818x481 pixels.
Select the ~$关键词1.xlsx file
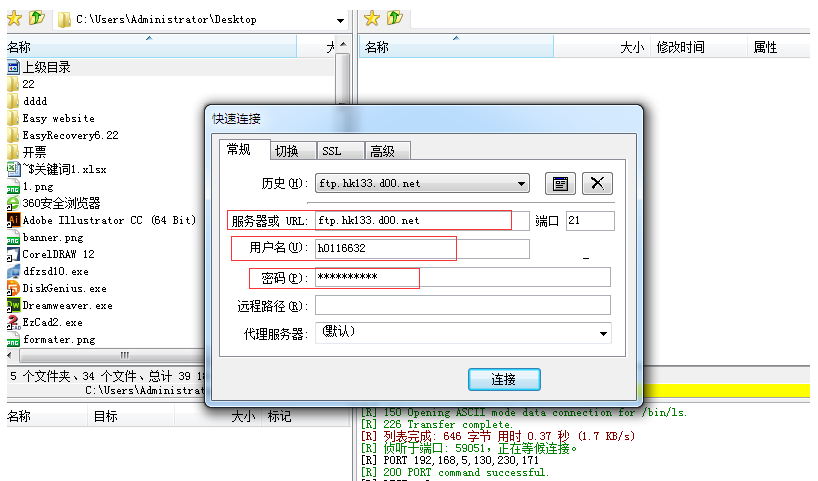point(57,170)
